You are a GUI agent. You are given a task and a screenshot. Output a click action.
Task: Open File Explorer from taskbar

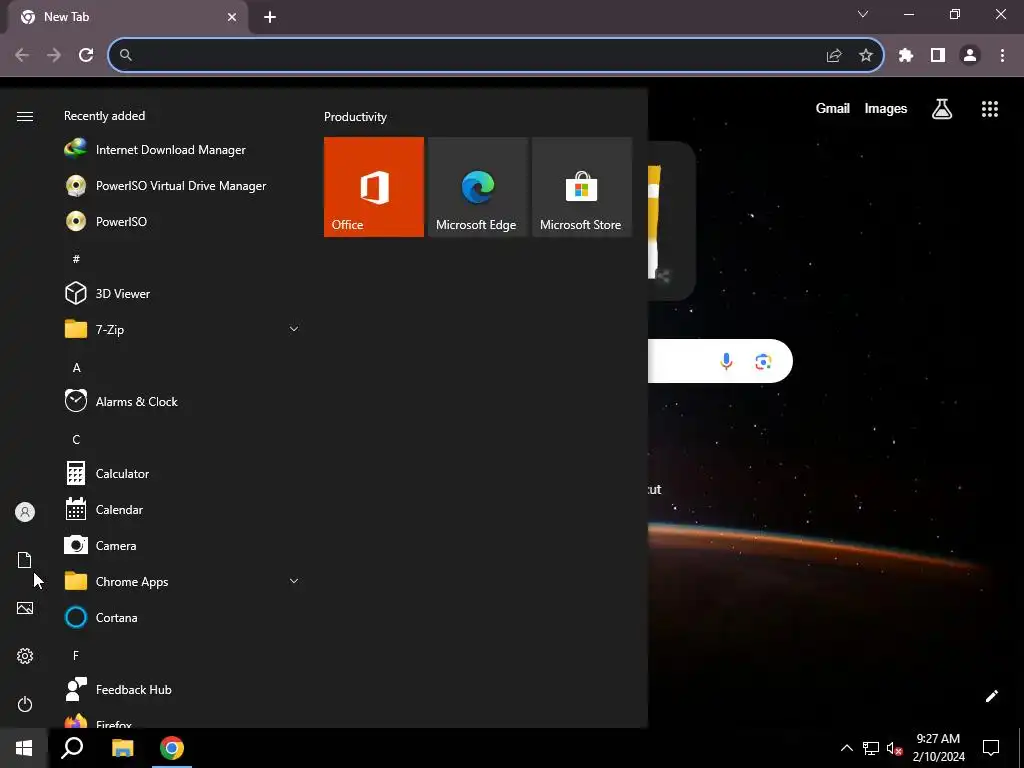point(122,748)
